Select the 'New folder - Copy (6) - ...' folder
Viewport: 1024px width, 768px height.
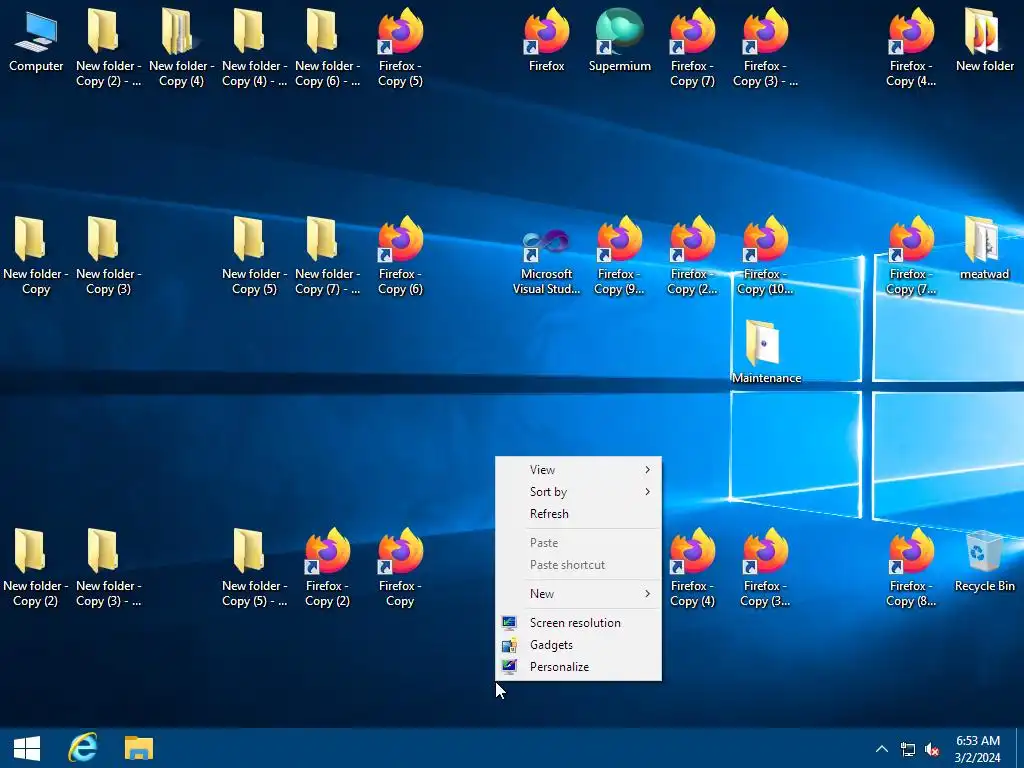coord(327,48)
